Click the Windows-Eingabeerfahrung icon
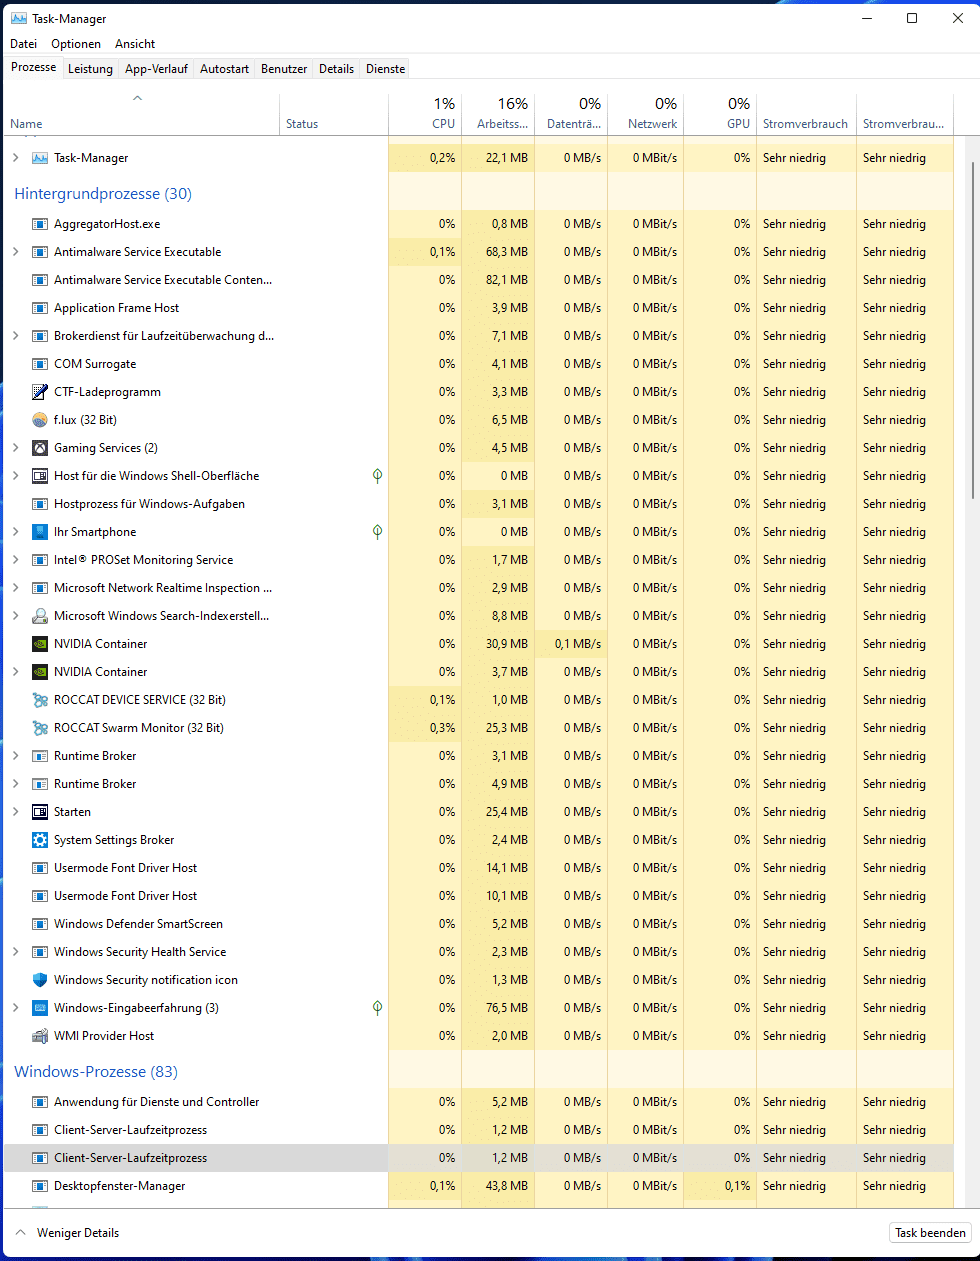This screenshot has width=980, height=1261. pyautogui.click(x=40, y=1008)
